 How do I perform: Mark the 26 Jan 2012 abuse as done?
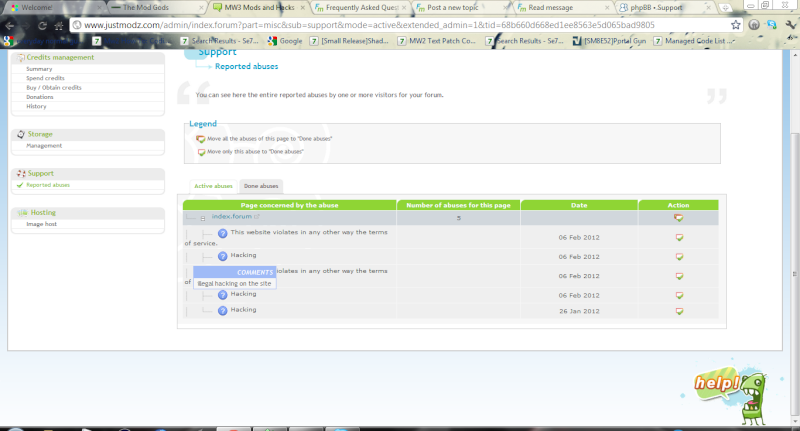(x=679, y=311)
